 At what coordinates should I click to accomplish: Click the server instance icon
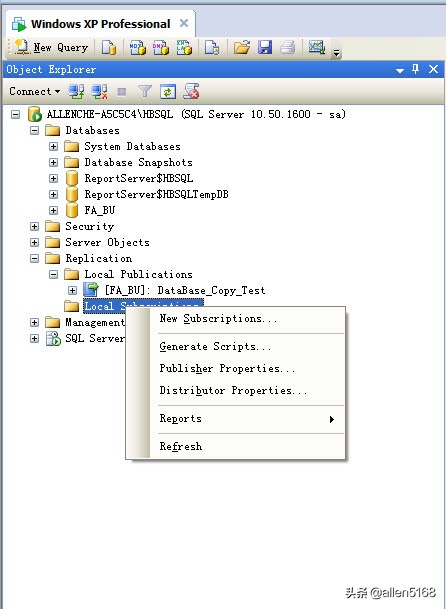click(x=35, y=115)
